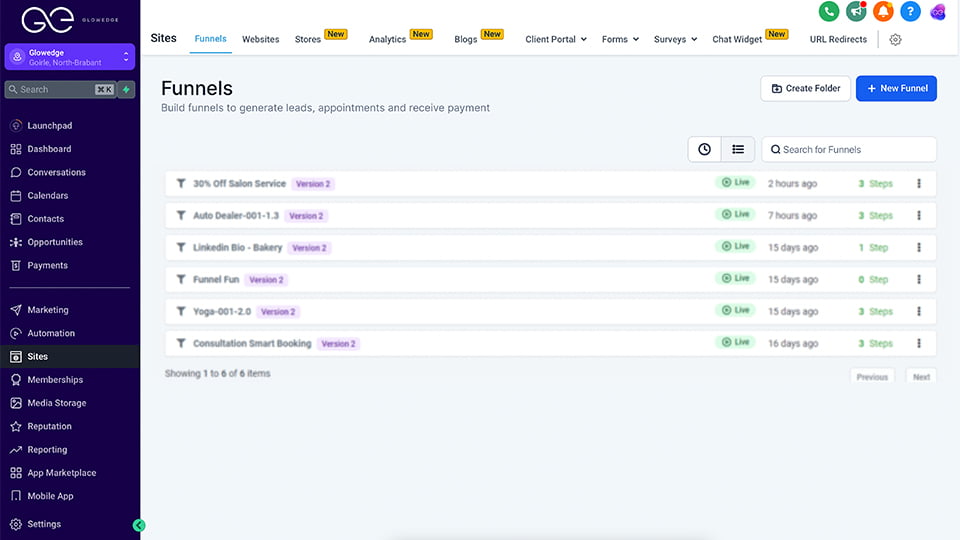
Task: Collapse the sidebar with green arrow
Action: coord(139,525)
